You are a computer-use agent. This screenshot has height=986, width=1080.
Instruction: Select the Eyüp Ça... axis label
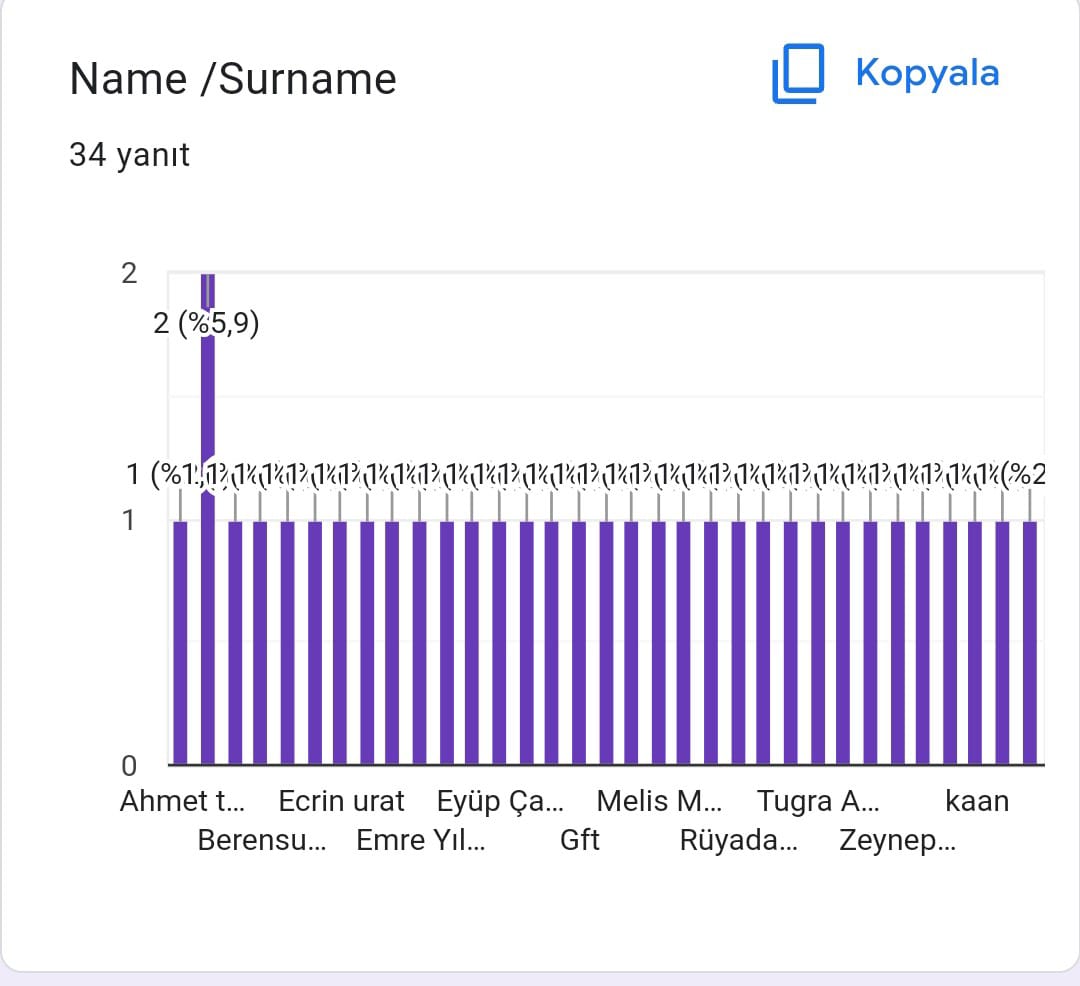(x=500, y=801)
